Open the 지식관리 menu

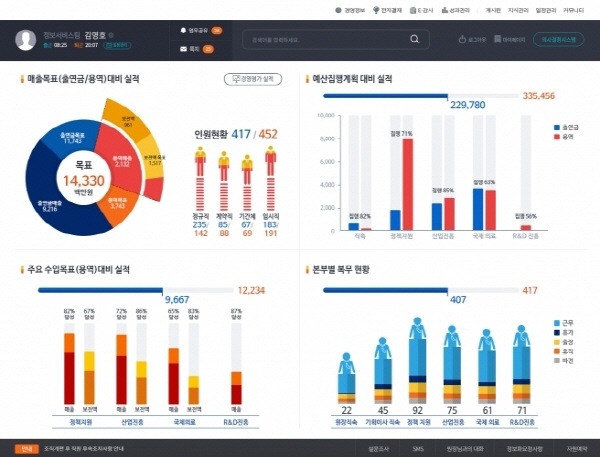coord(518,10)
